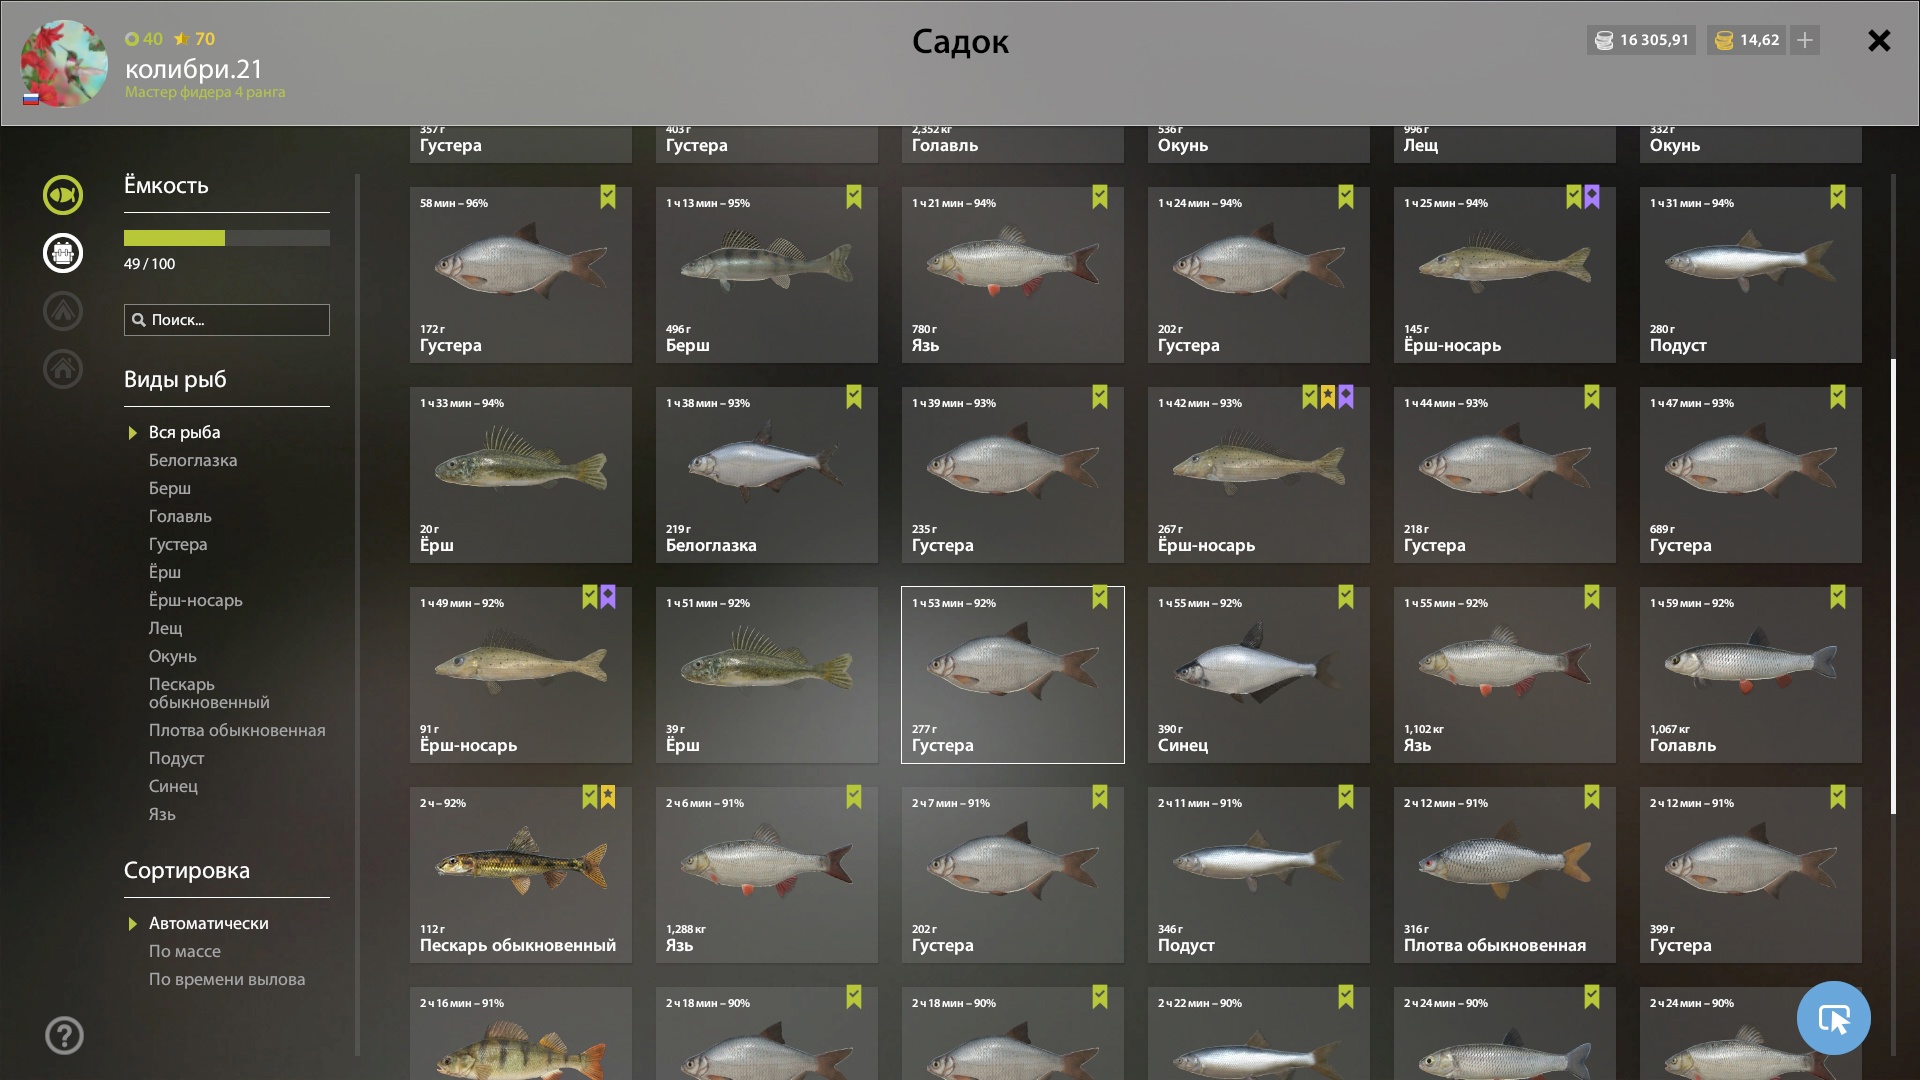
Task: Select sorting По массе option
Action: click(185, 951)
